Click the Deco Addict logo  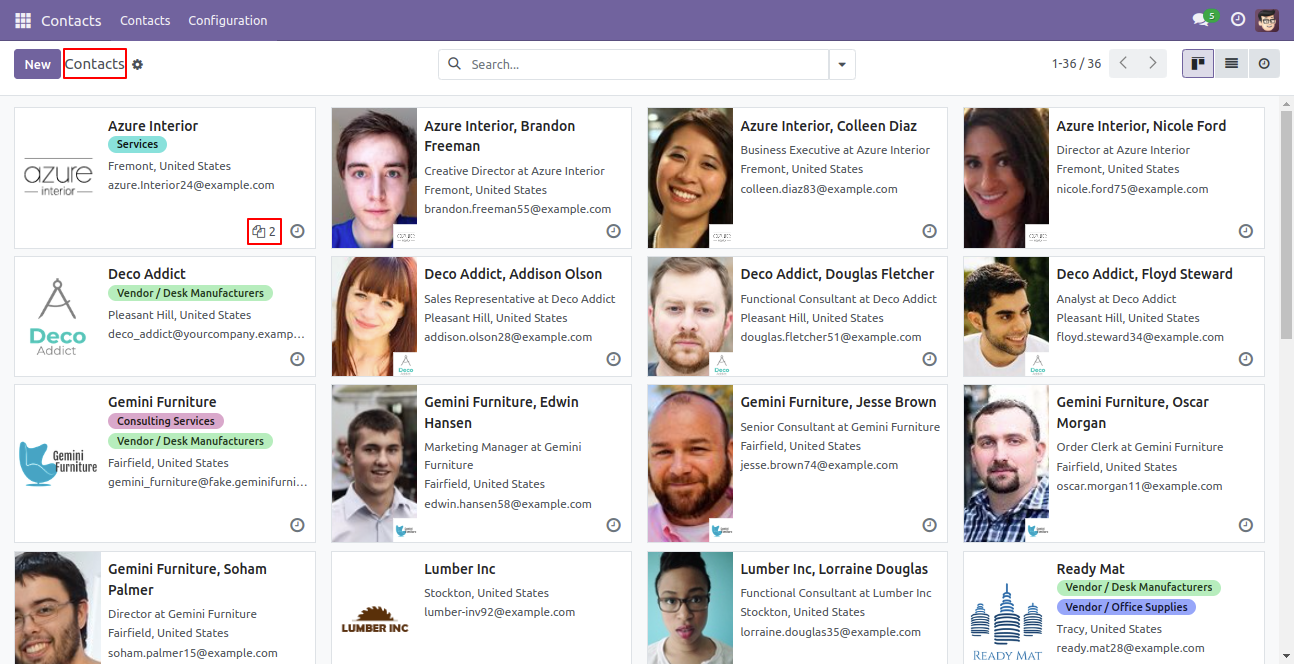pos(58,316)
